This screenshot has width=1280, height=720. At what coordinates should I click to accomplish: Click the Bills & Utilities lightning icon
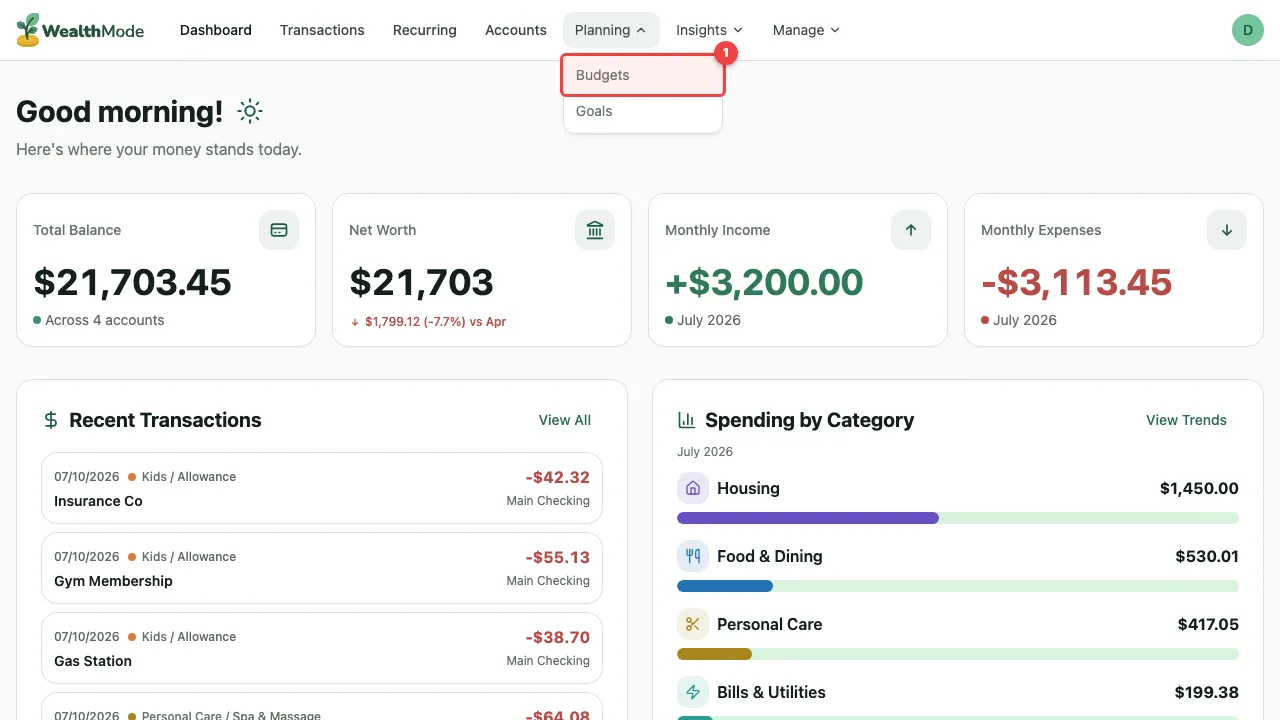693,692
